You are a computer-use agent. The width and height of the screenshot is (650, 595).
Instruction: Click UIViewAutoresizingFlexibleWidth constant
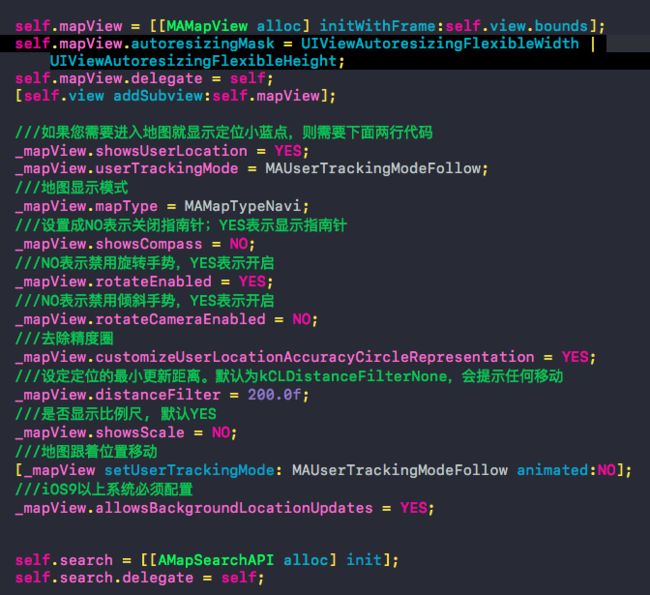[x=439, y=44]
